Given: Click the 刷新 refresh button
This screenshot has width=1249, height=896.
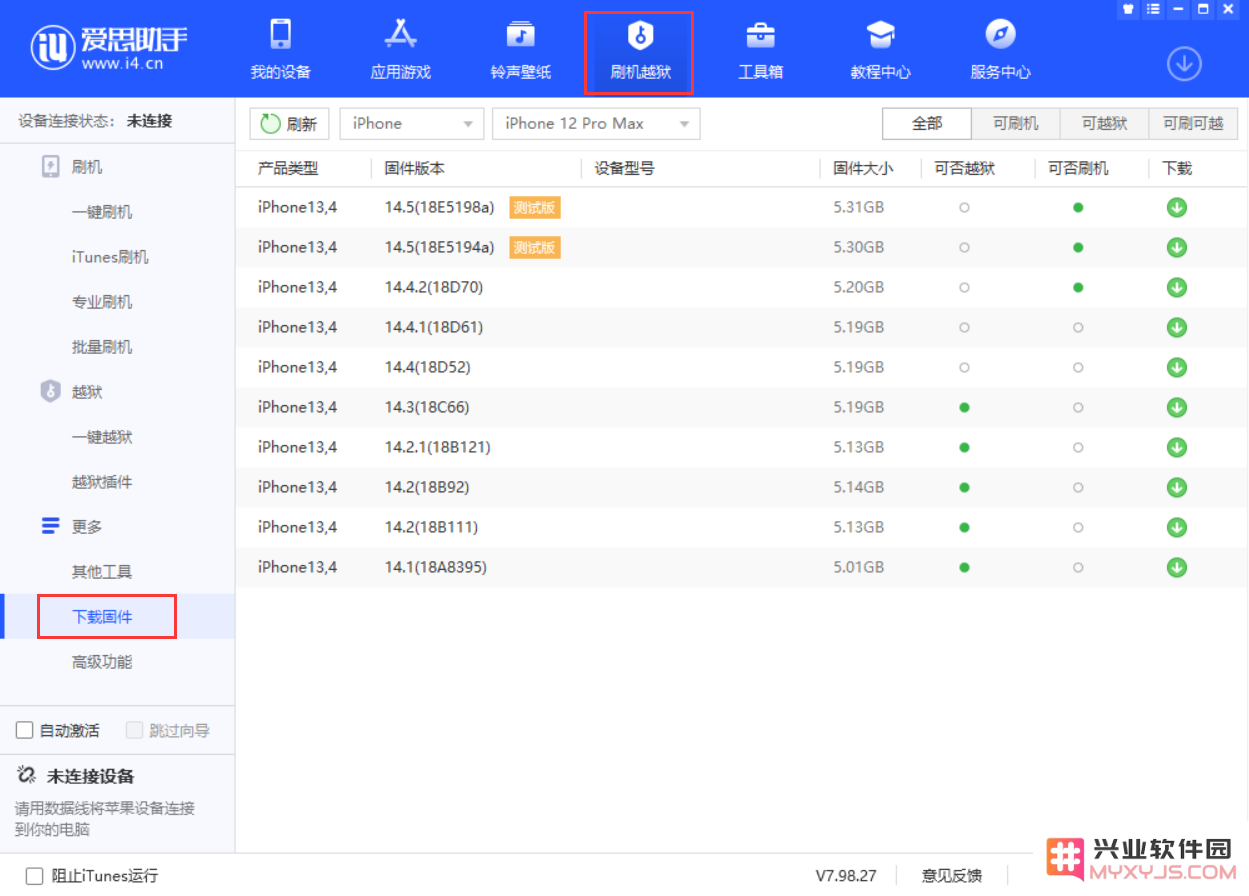Looking at the screenshot, I should tap(289, 124).
